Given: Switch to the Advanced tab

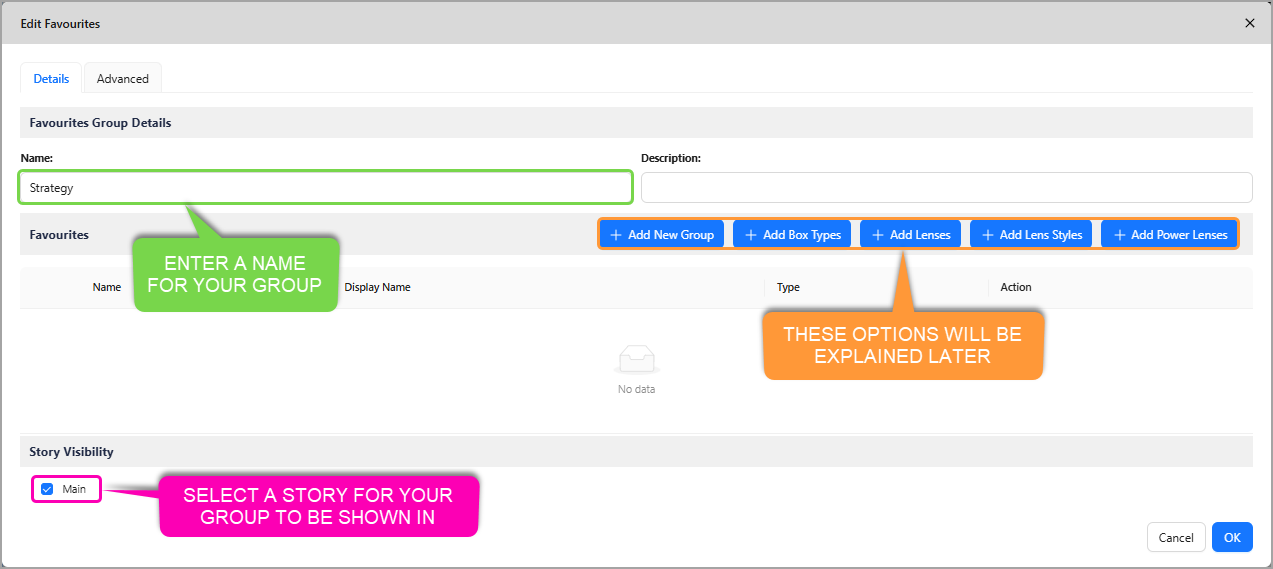Looking at the screenshot, I should coord(123,79).
